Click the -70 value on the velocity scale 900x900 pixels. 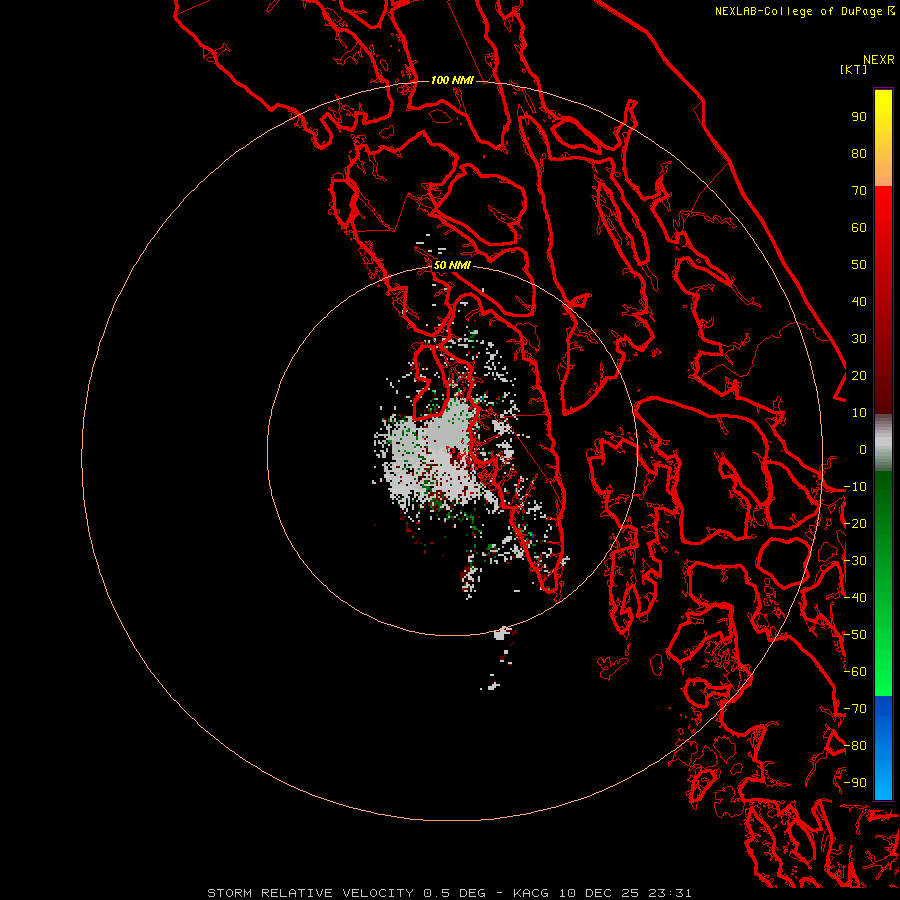click(855, 709)
